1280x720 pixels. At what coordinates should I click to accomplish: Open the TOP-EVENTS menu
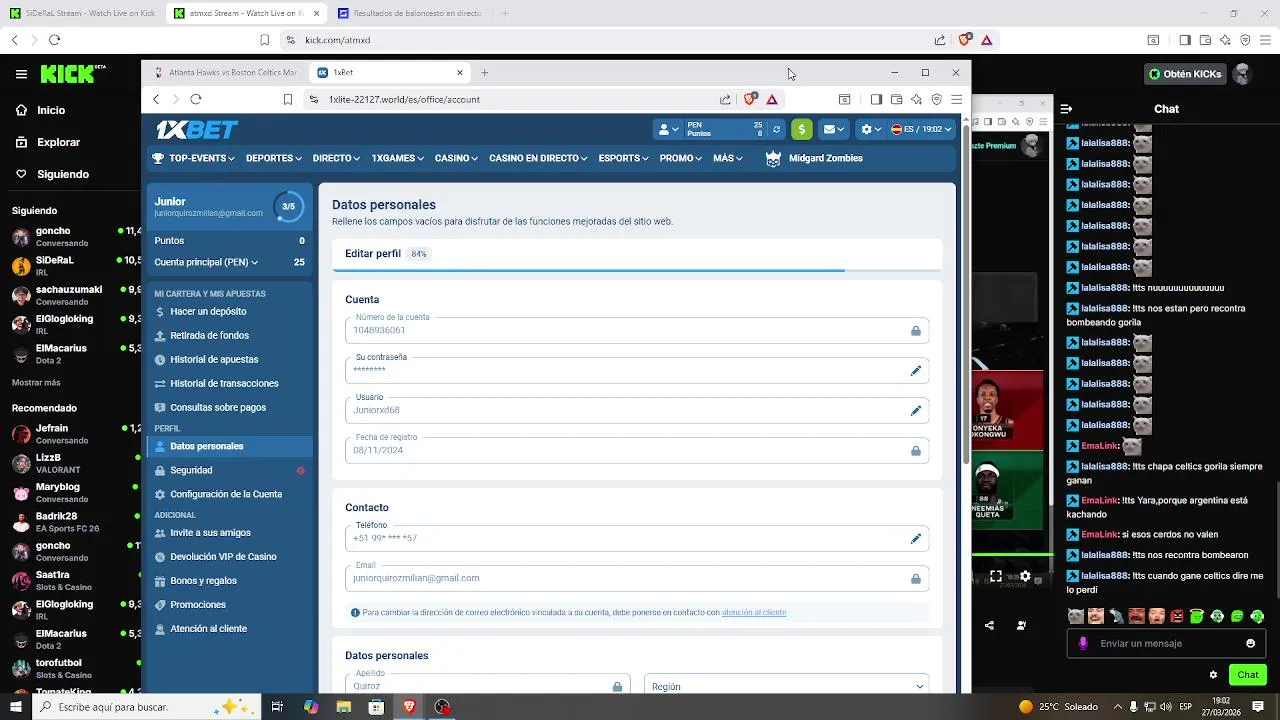(193, 158)
